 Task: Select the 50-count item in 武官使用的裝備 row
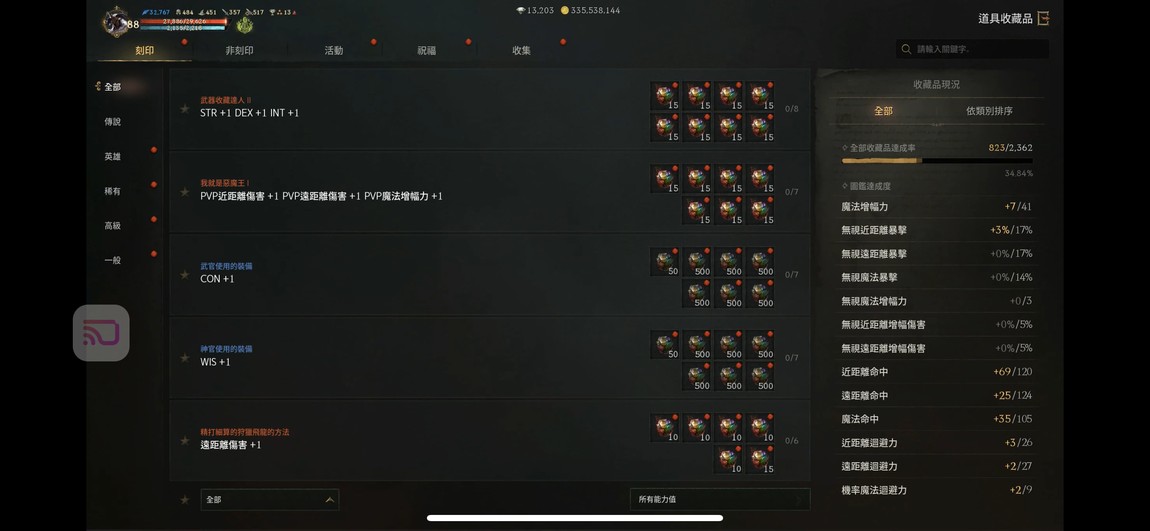665,262
